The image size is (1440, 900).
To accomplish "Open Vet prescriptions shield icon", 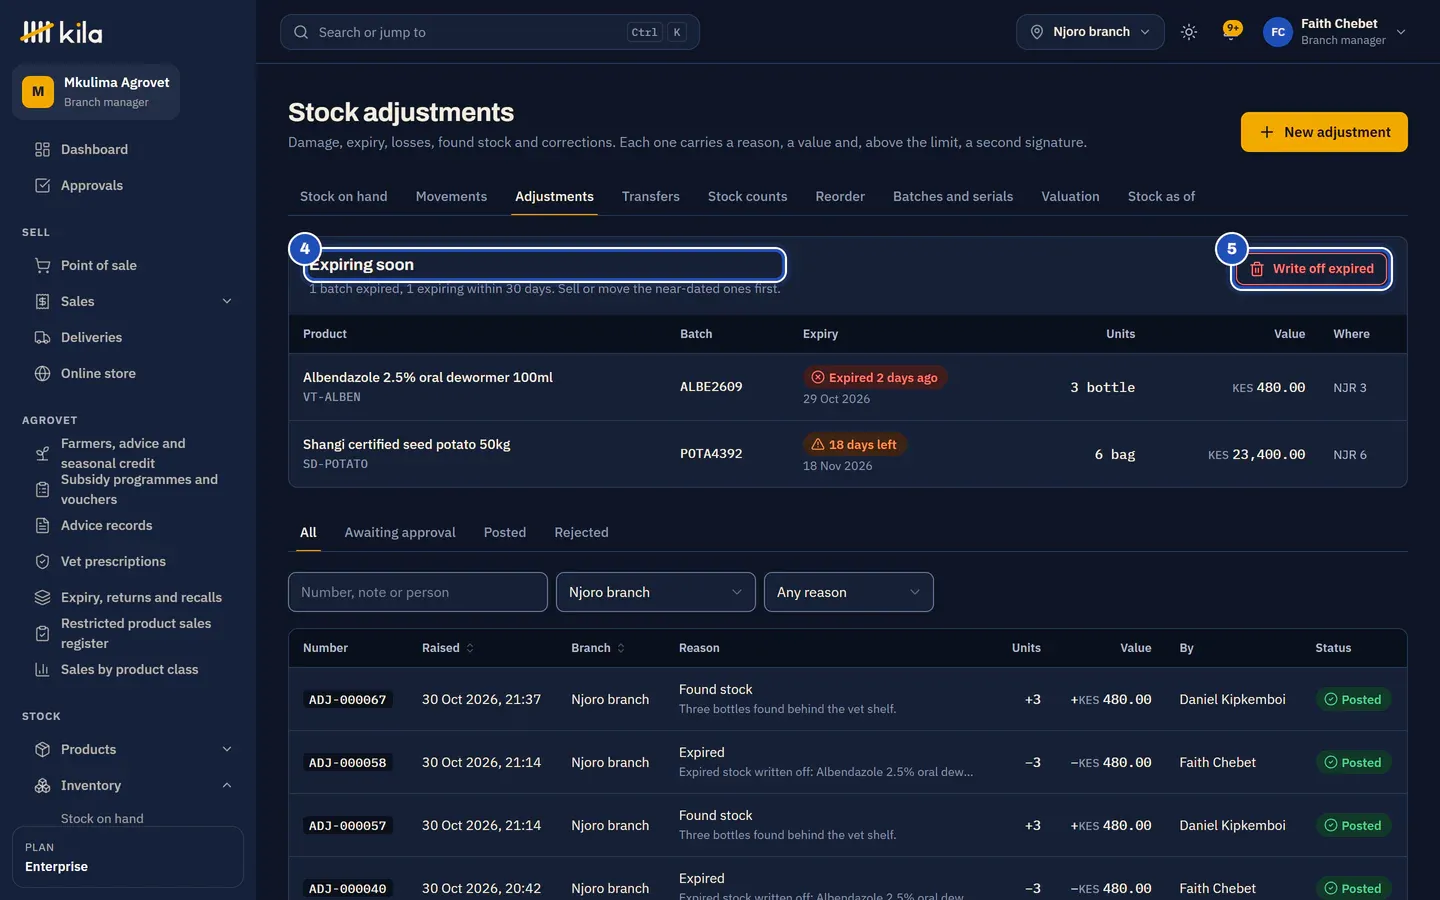I will [42, 561].
